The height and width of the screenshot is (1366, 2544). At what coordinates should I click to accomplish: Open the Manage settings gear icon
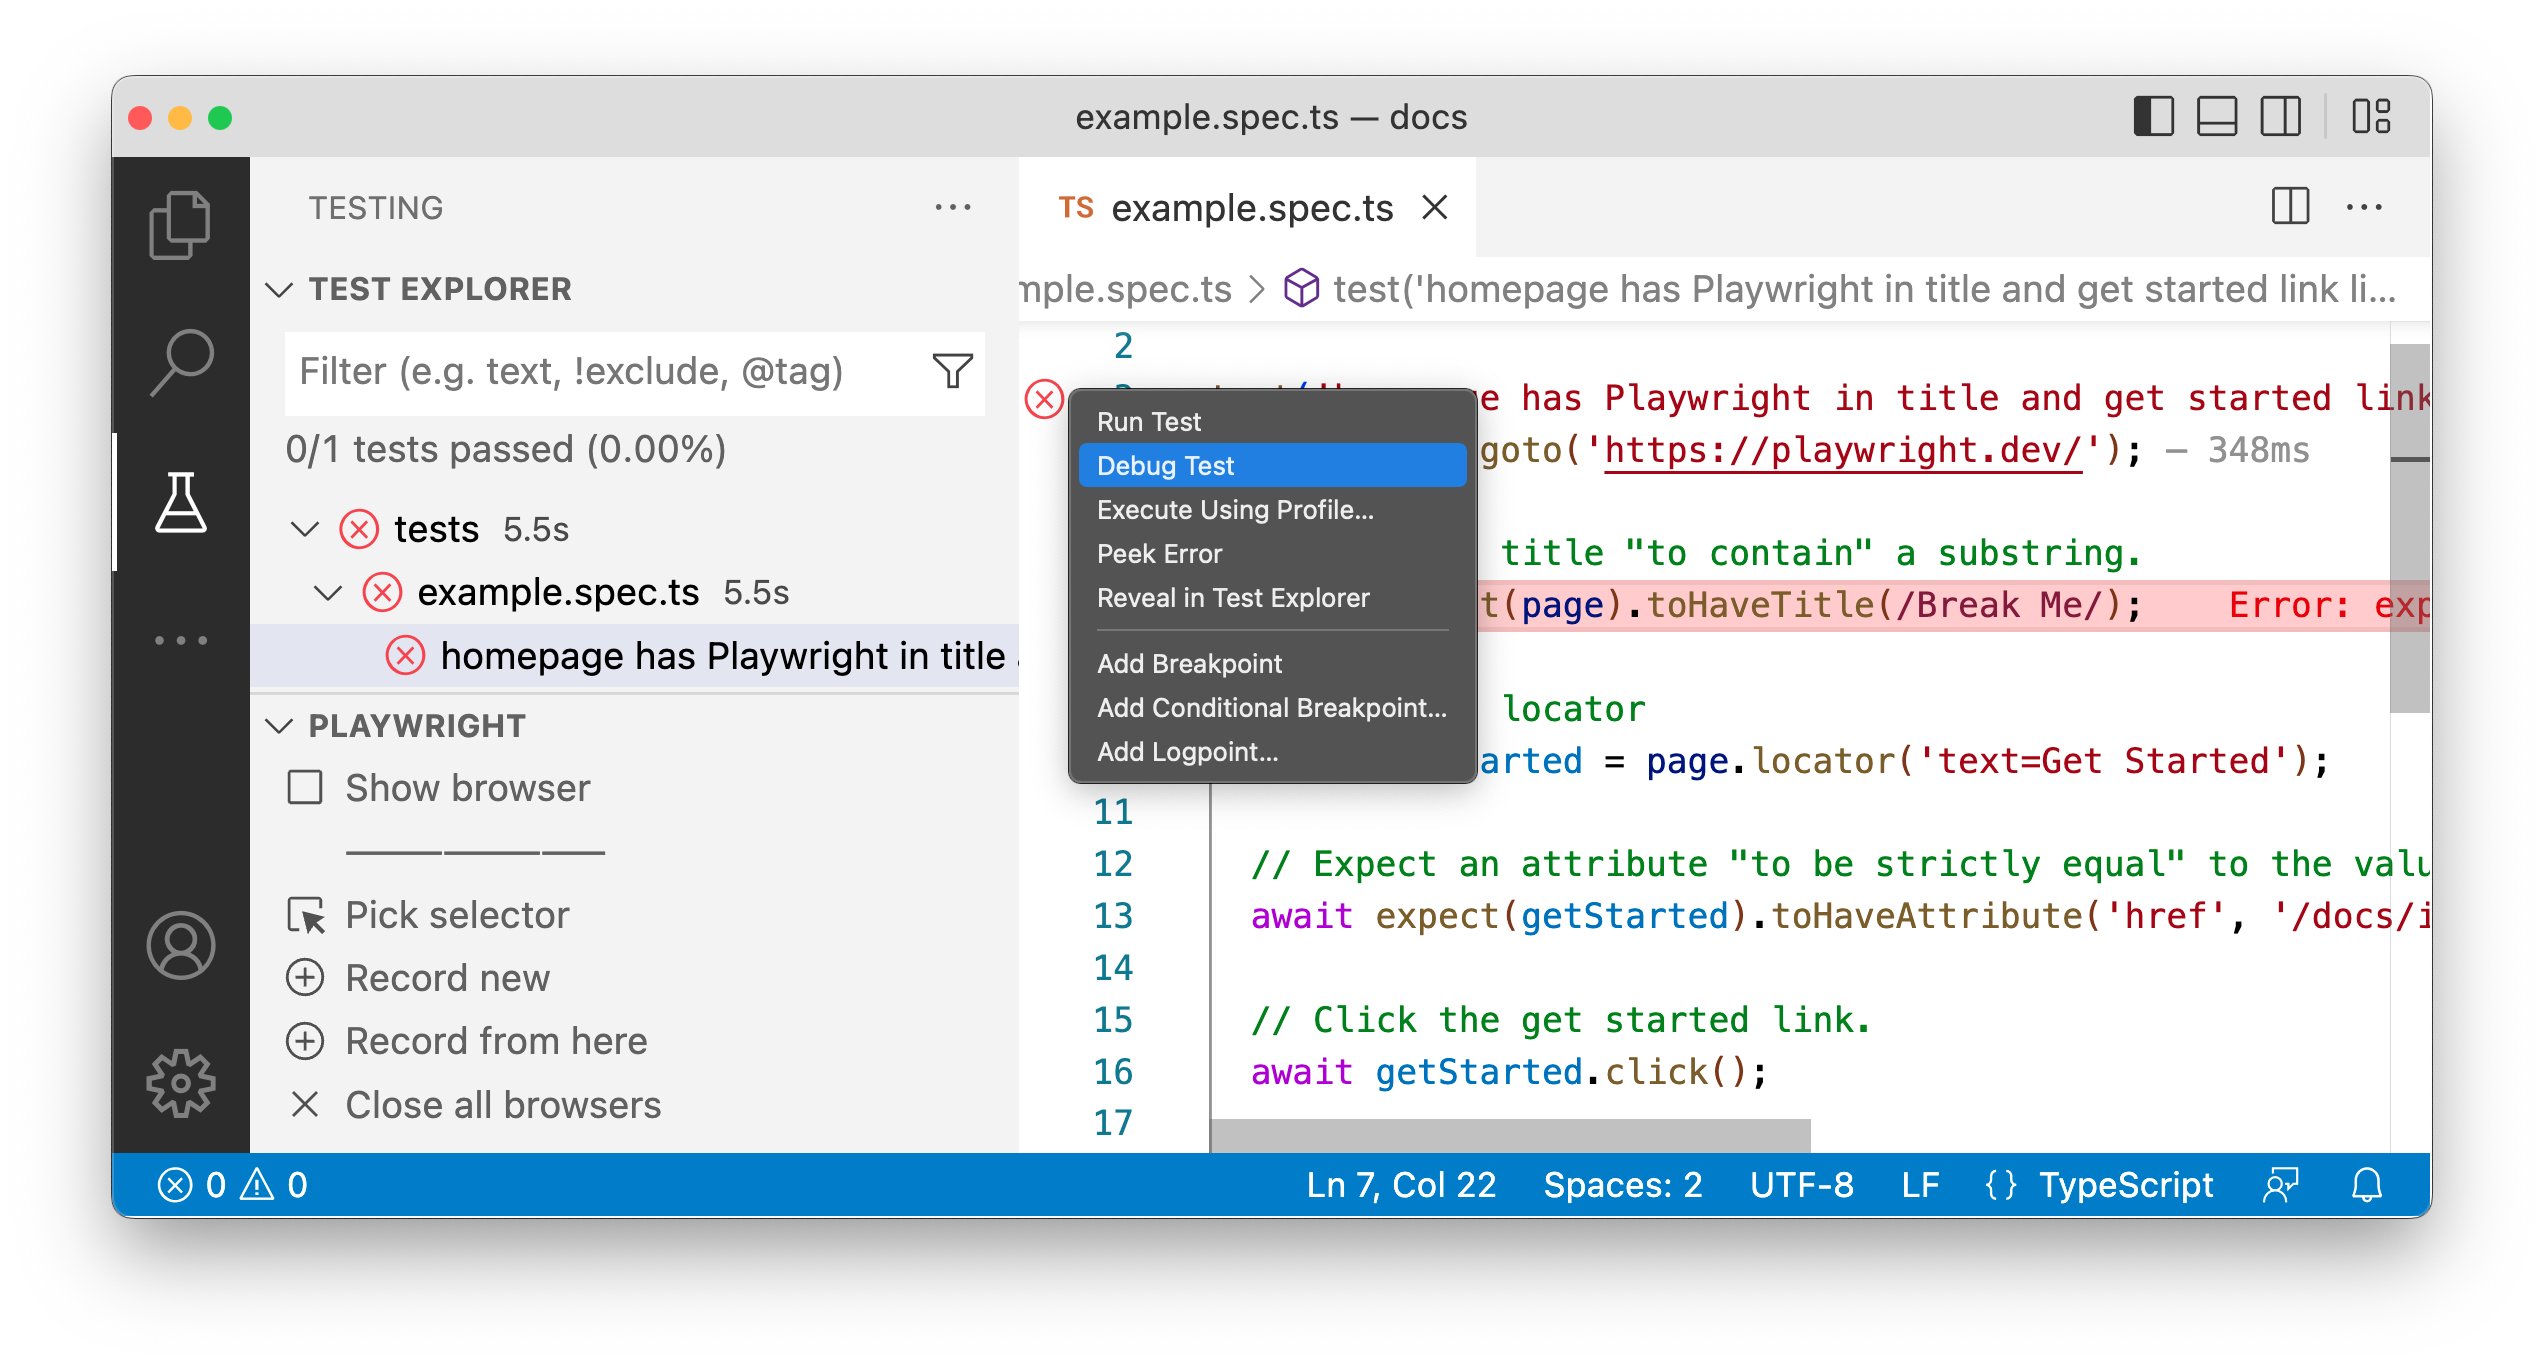pos(183,1083)
